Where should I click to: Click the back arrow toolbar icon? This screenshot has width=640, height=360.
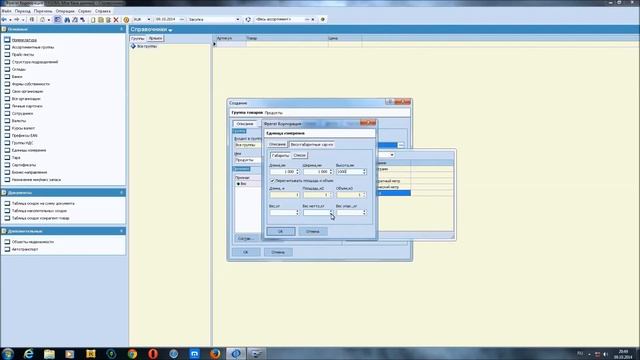point(4,20)
